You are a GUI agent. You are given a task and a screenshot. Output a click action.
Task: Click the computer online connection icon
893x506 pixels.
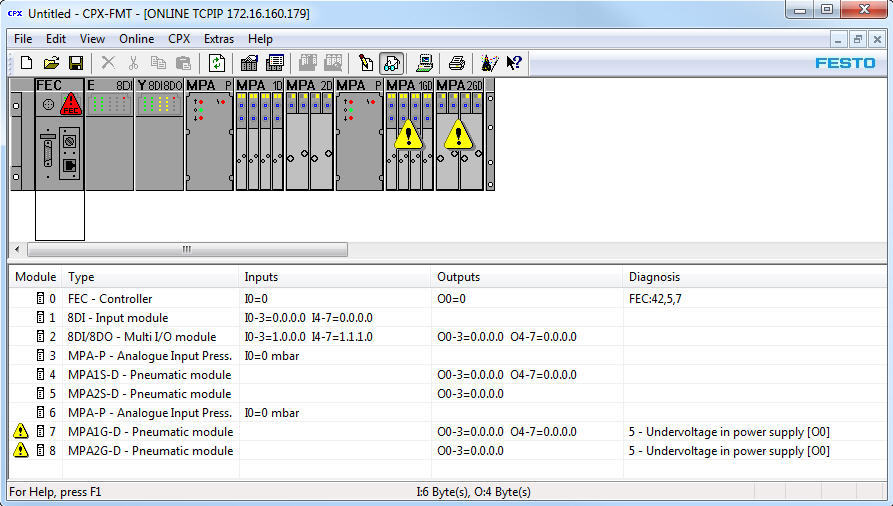click(424, 63)
